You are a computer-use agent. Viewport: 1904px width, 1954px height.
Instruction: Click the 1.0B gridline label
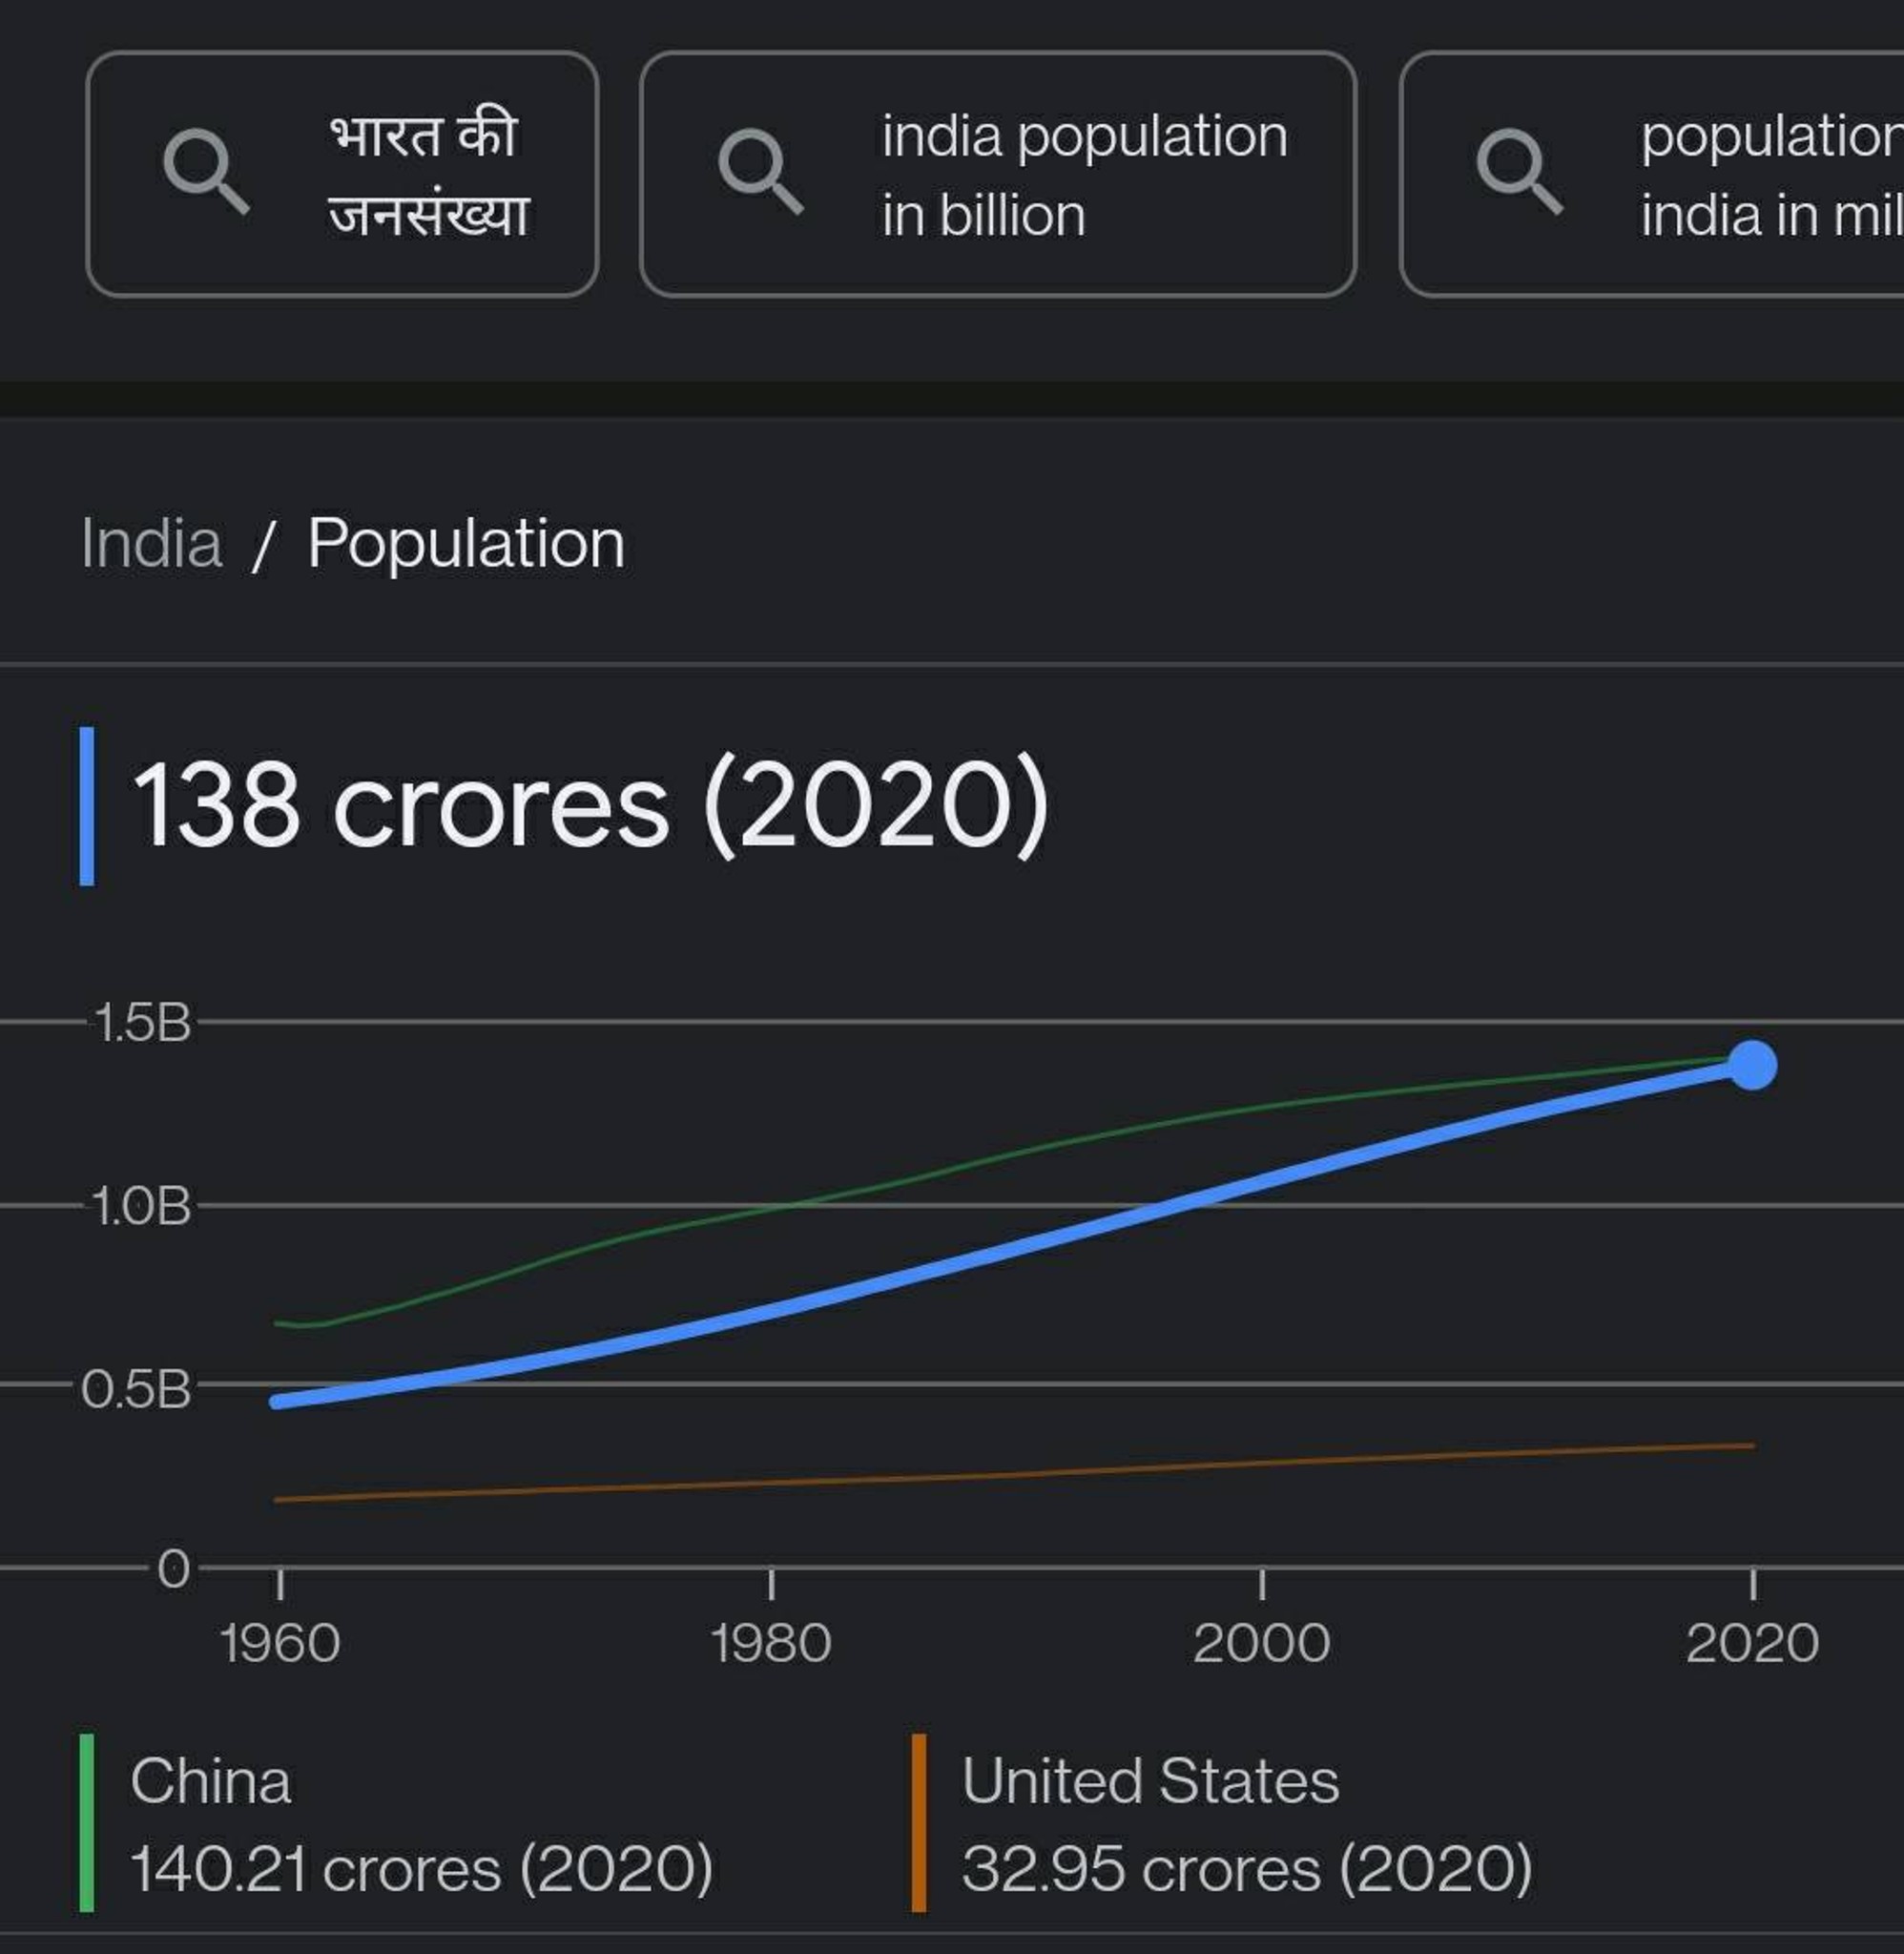coord(140,1208)
